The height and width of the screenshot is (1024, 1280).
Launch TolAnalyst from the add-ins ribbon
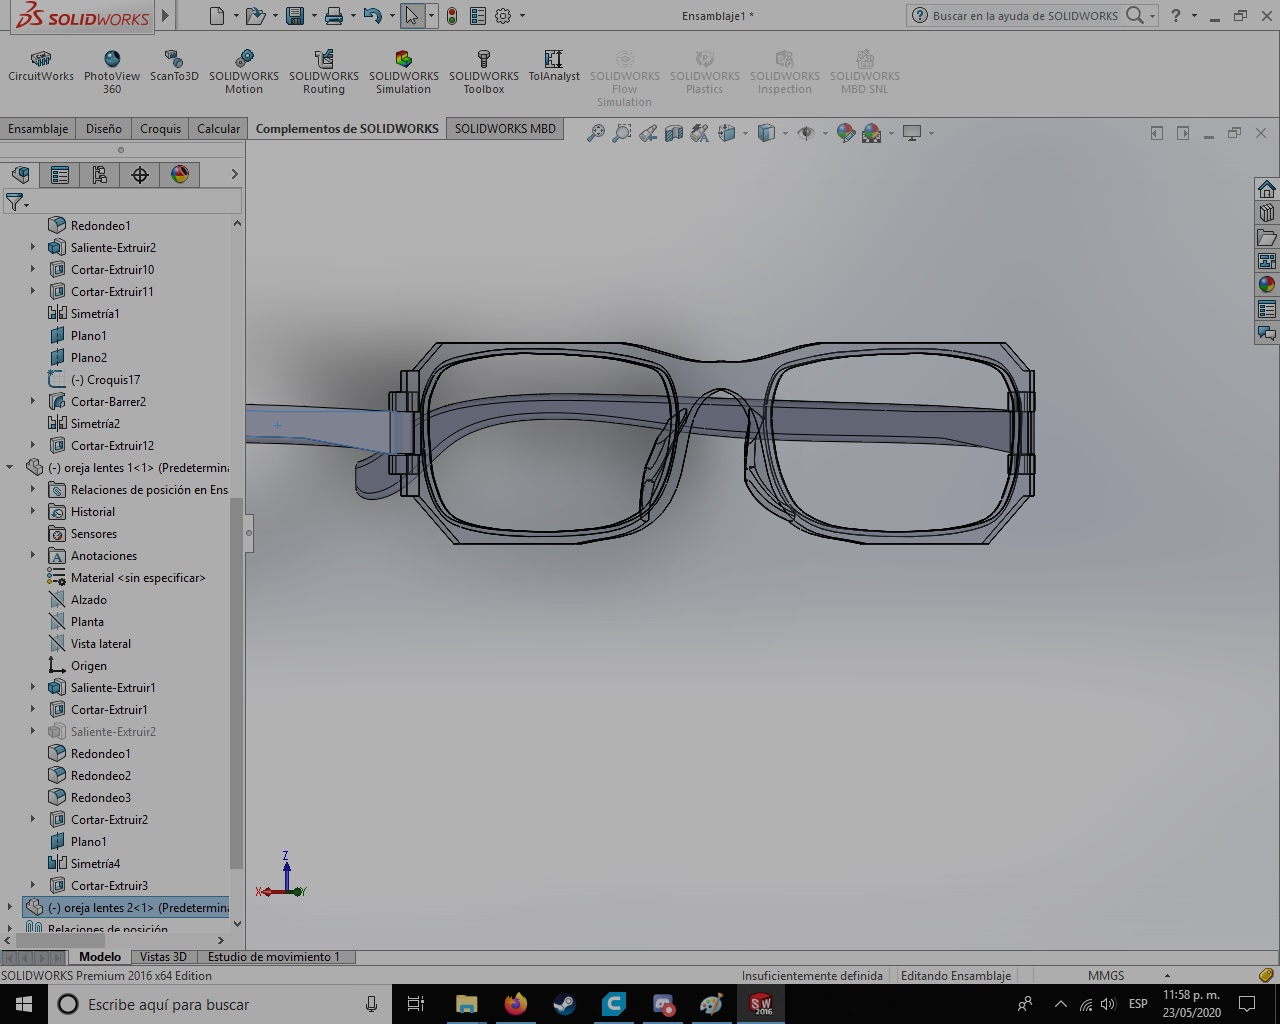pos(554,66)
